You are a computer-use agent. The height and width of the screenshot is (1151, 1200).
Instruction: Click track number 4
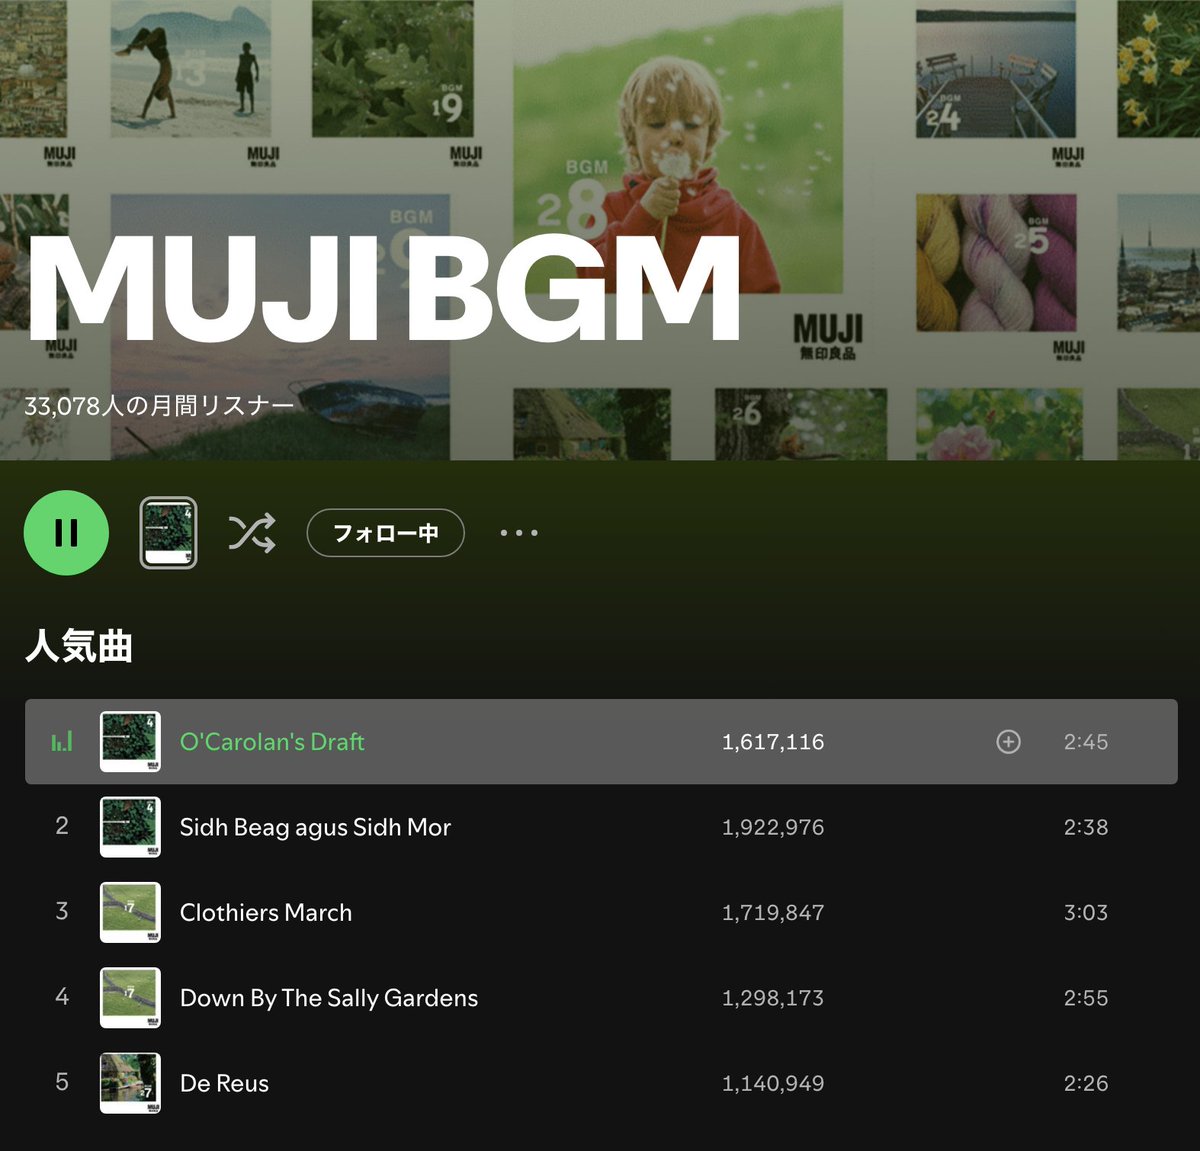(62, 996)
